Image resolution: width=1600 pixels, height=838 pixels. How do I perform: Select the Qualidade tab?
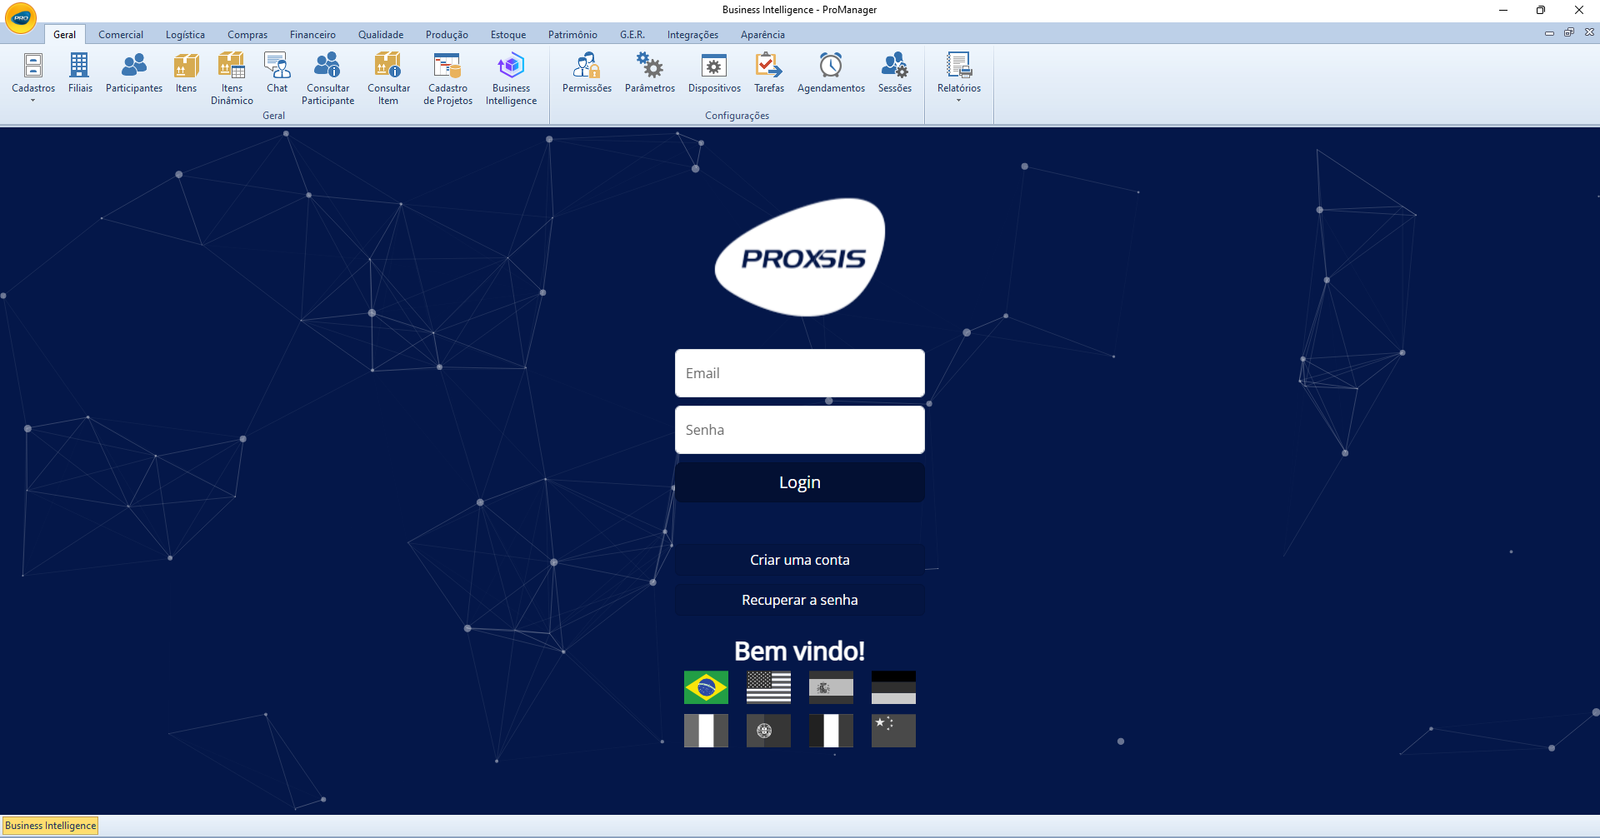click(381, 34)
